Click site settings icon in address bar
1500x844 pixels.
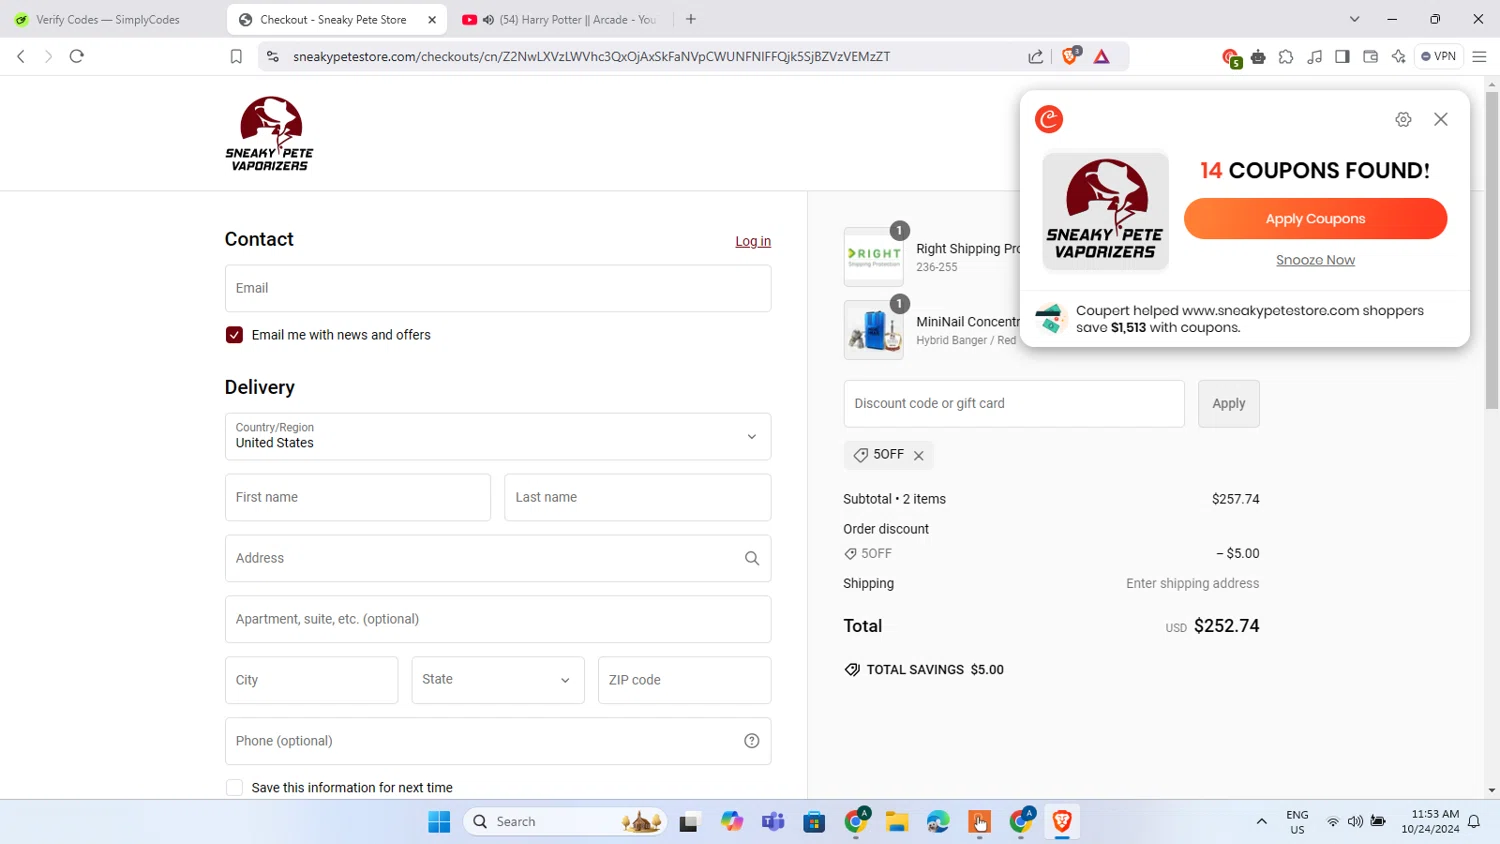pos(272,56)
